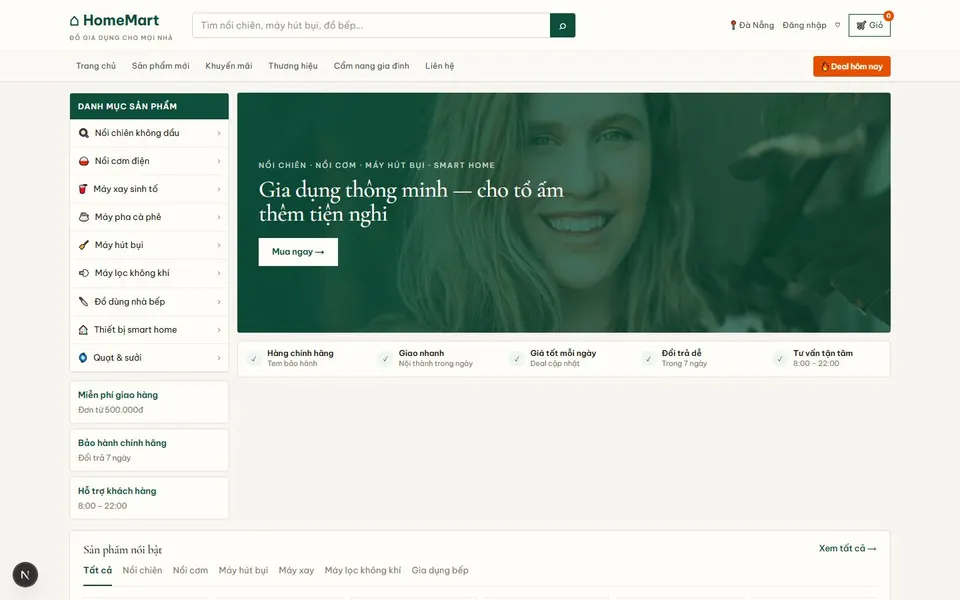Image resolution: width=960 pixels, height=600 pixels.
Task: Select the Máy lọc không khí tab
Action: point(362,570)
